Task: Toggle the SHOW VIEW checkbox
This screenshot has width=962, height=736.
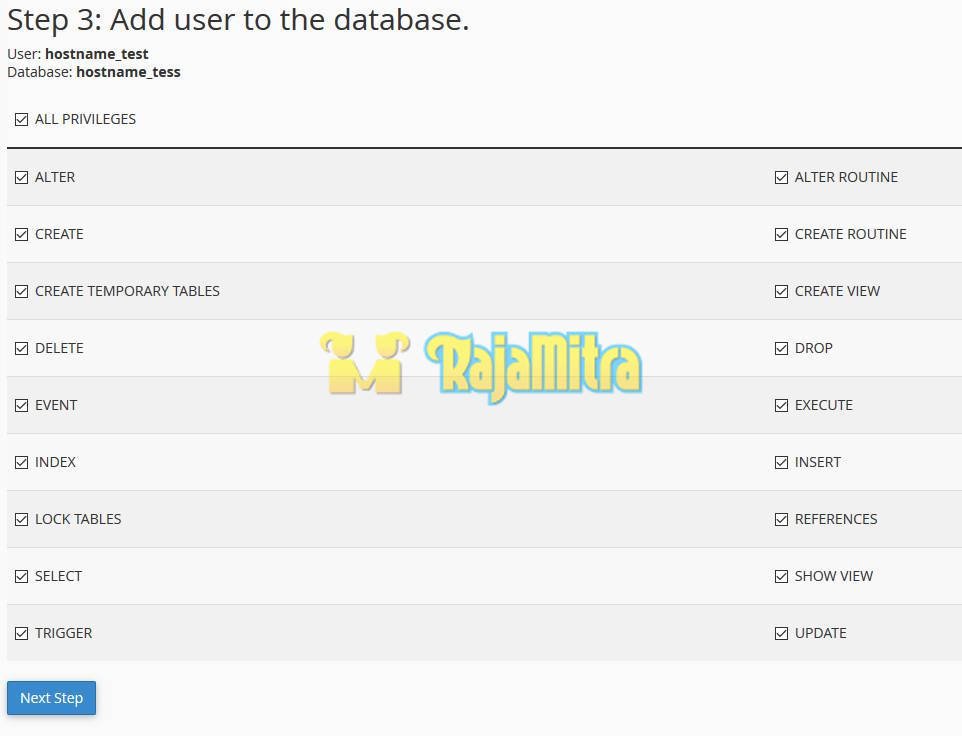Action: (x=781, y=577)
